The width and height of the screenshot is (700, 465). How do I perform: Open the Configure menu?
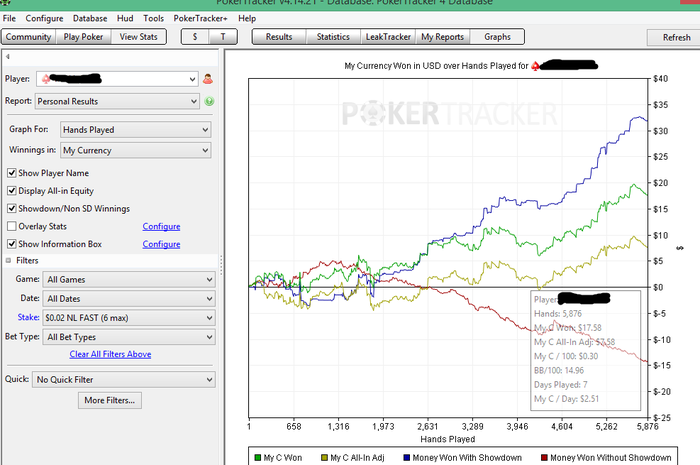44,18
